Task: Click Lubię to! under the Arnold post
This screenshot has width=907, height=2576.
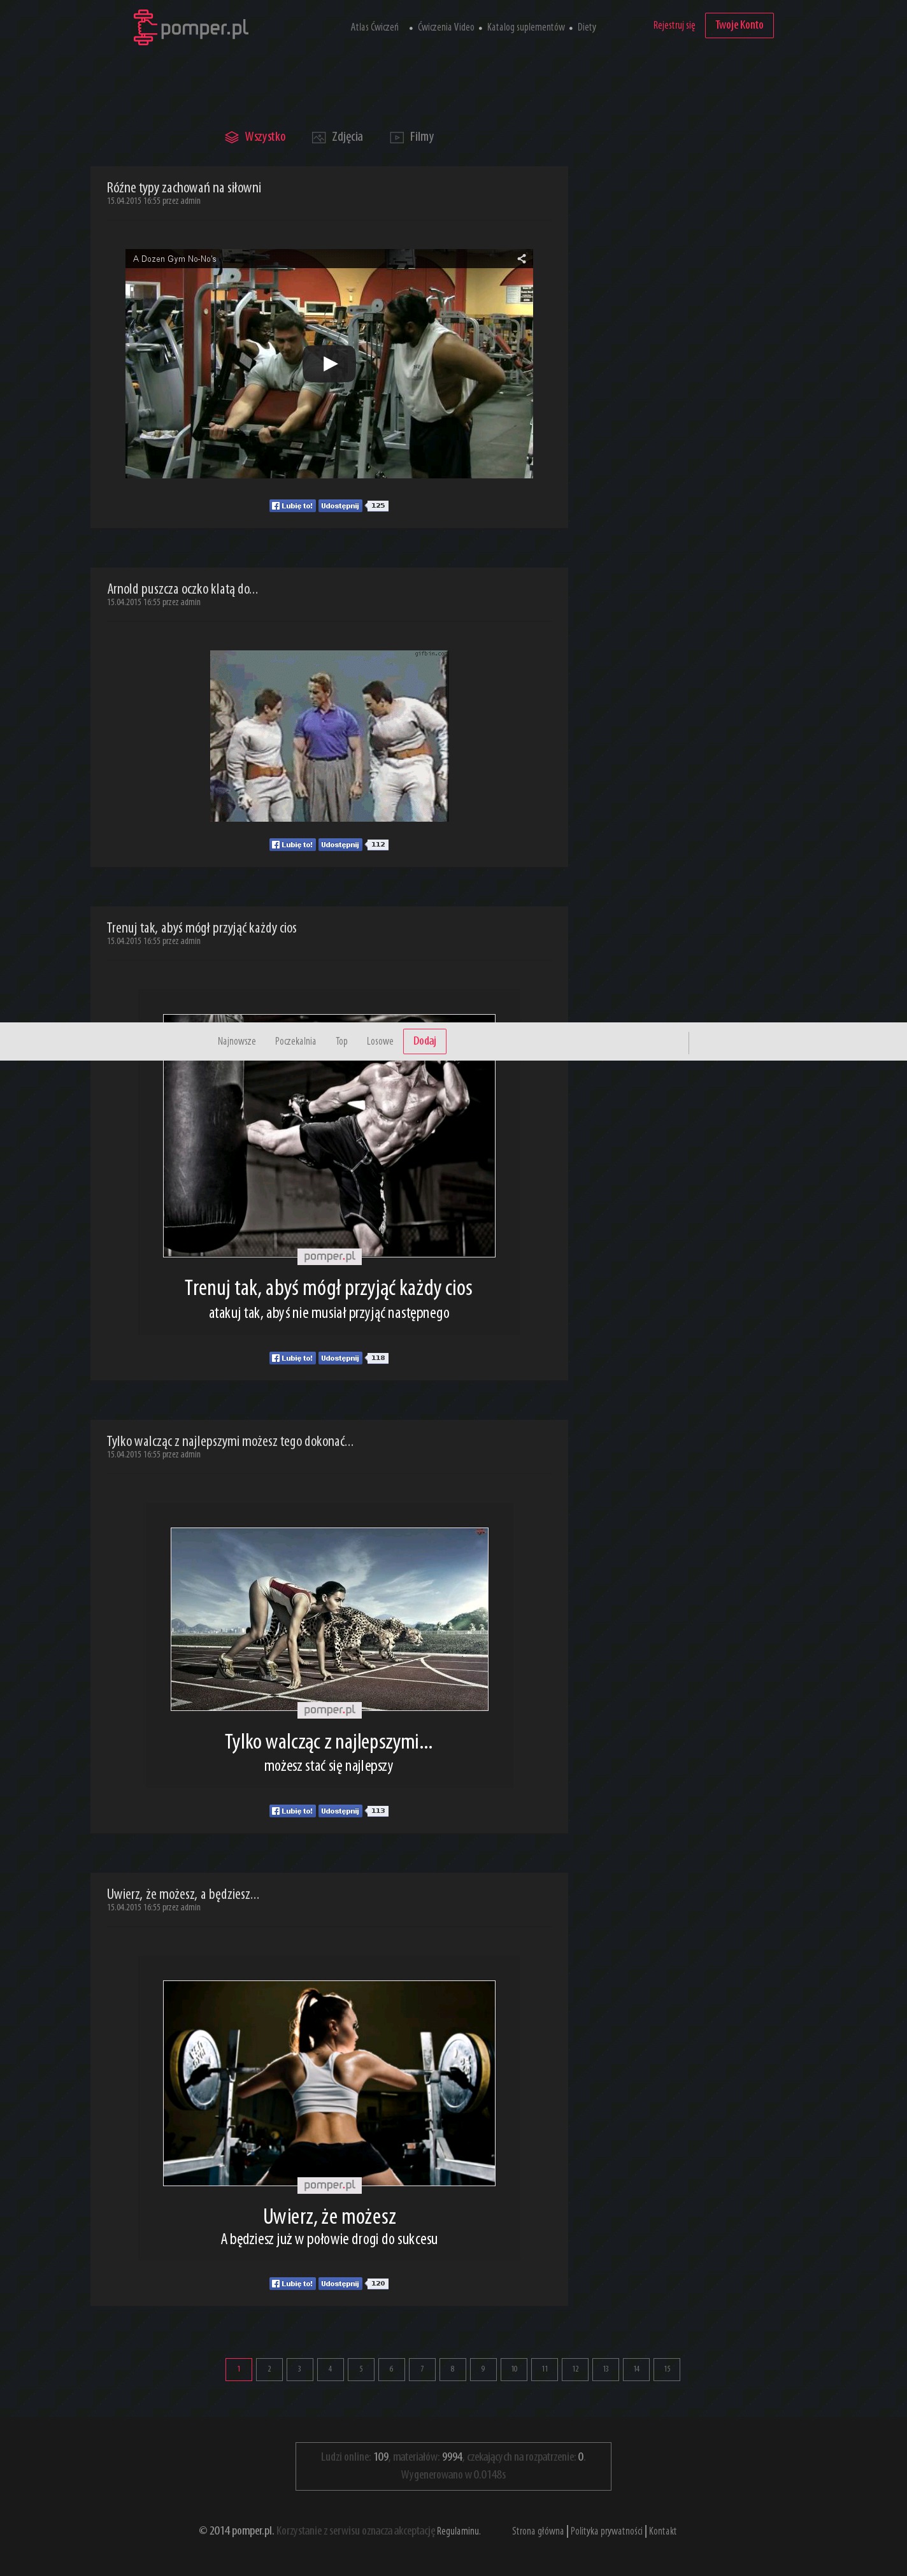Action: [292, 845]
